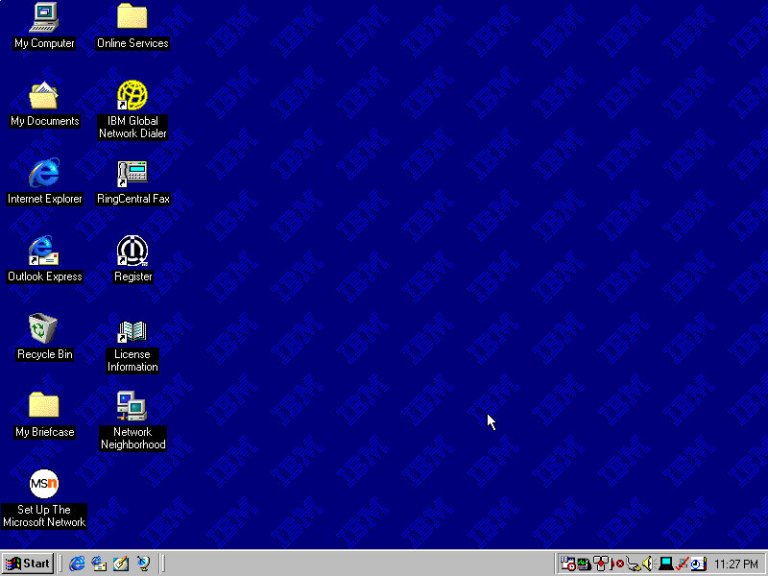This screenshot has height=576, width=768.
Task: Click the Quick Launch toolbar drag handle
Action: [61, 563]
